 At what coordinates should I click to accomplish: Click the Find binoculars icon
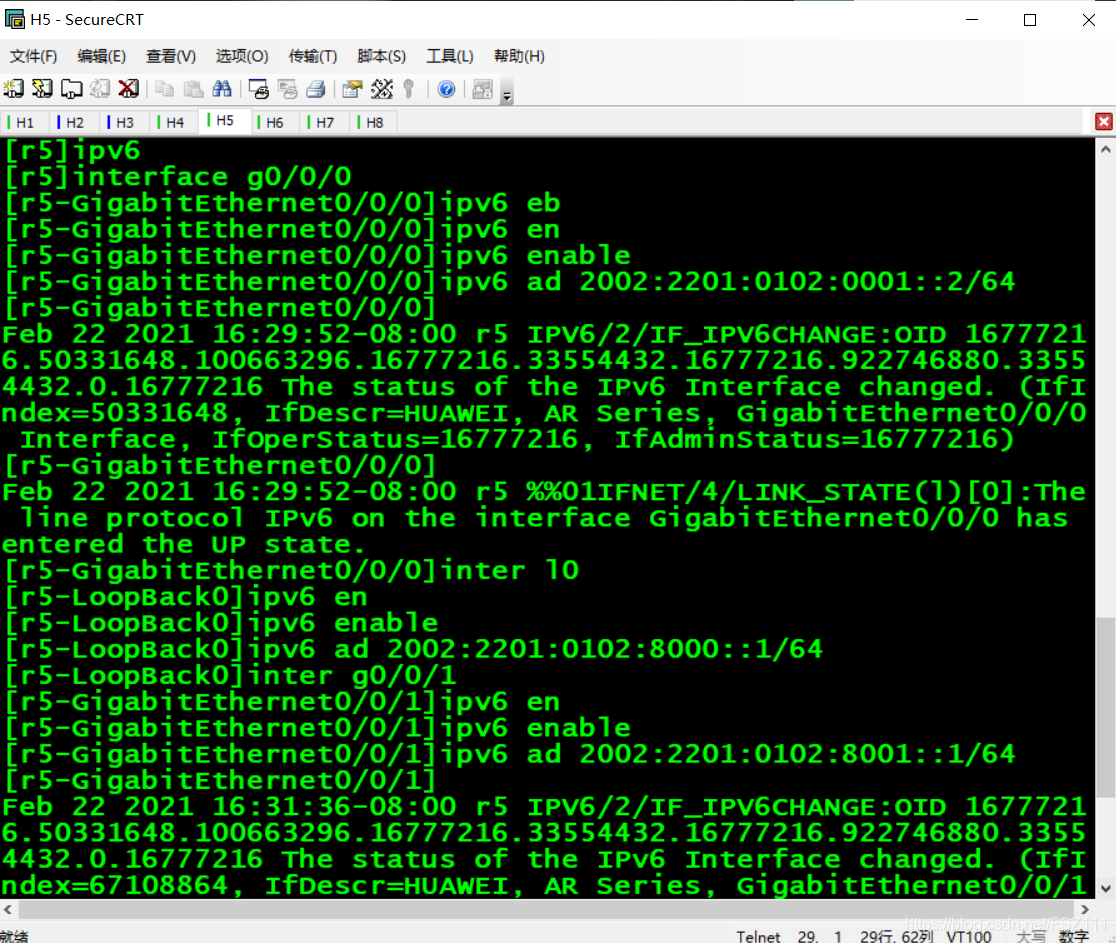coord(221,89)
